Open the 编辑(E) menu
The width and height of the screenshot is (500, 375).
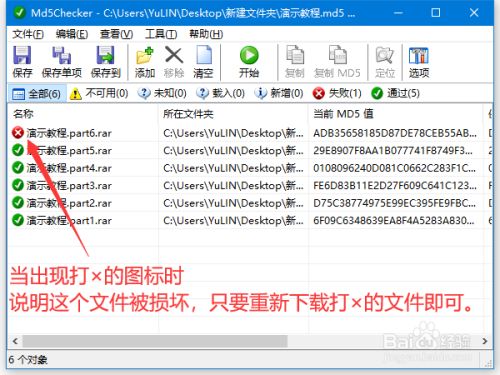click(72, 34)
